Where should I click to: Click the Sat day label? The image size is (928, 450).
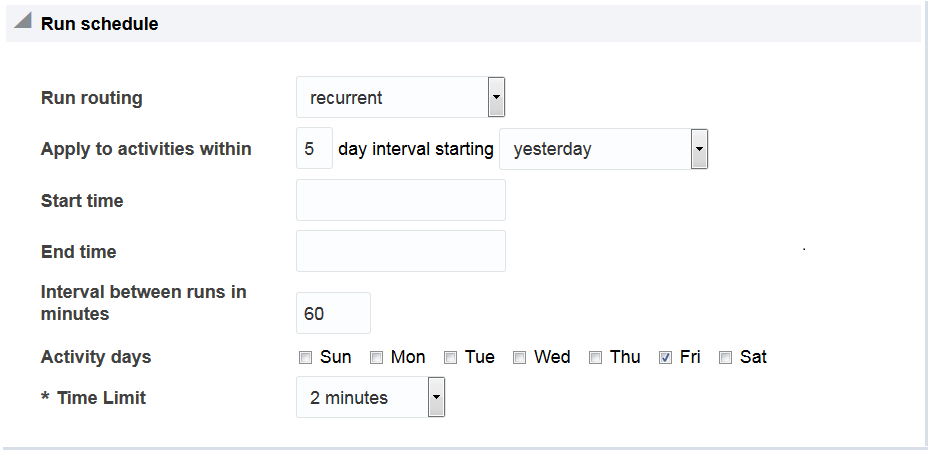(x=753, y=357)
